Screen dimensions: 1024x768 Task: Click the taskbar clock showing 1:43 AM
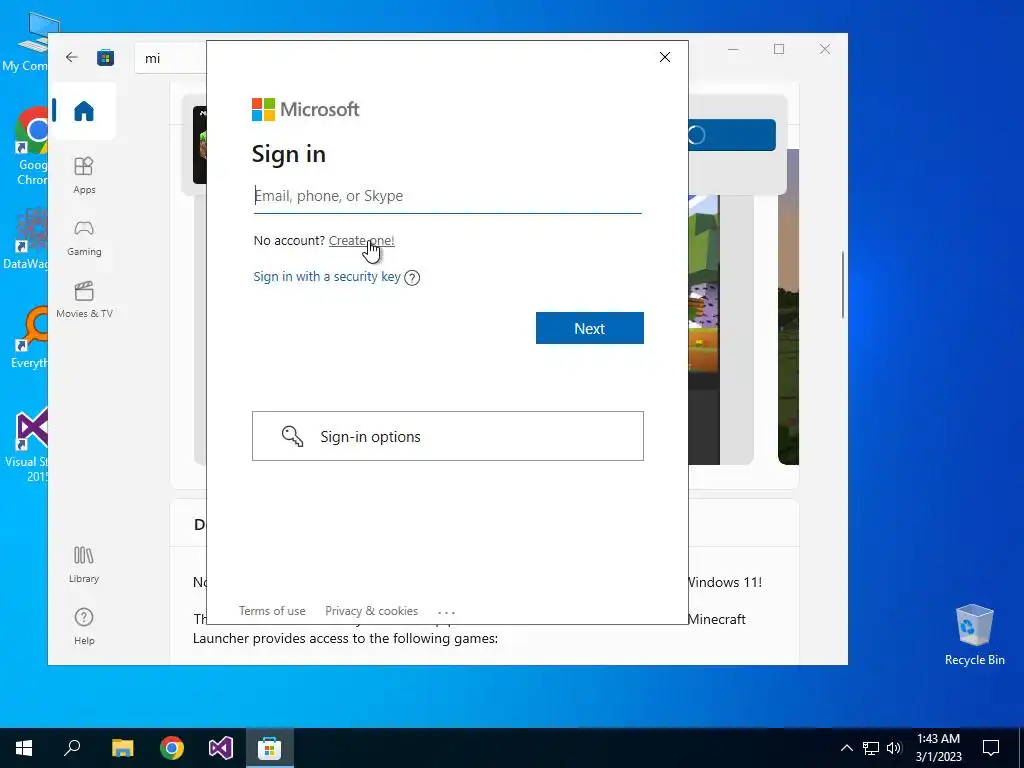pyautogui.click(x=938, y=748)
